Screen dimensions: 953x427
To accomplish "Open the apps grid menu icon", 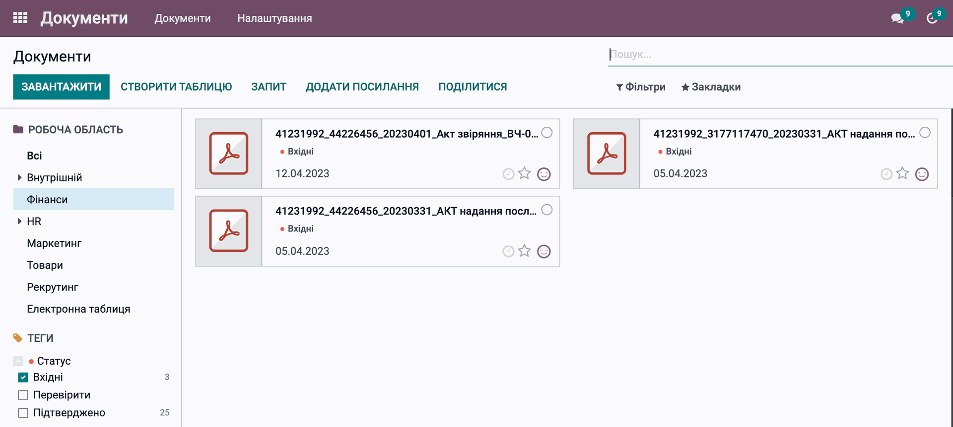I will (20, 18).
